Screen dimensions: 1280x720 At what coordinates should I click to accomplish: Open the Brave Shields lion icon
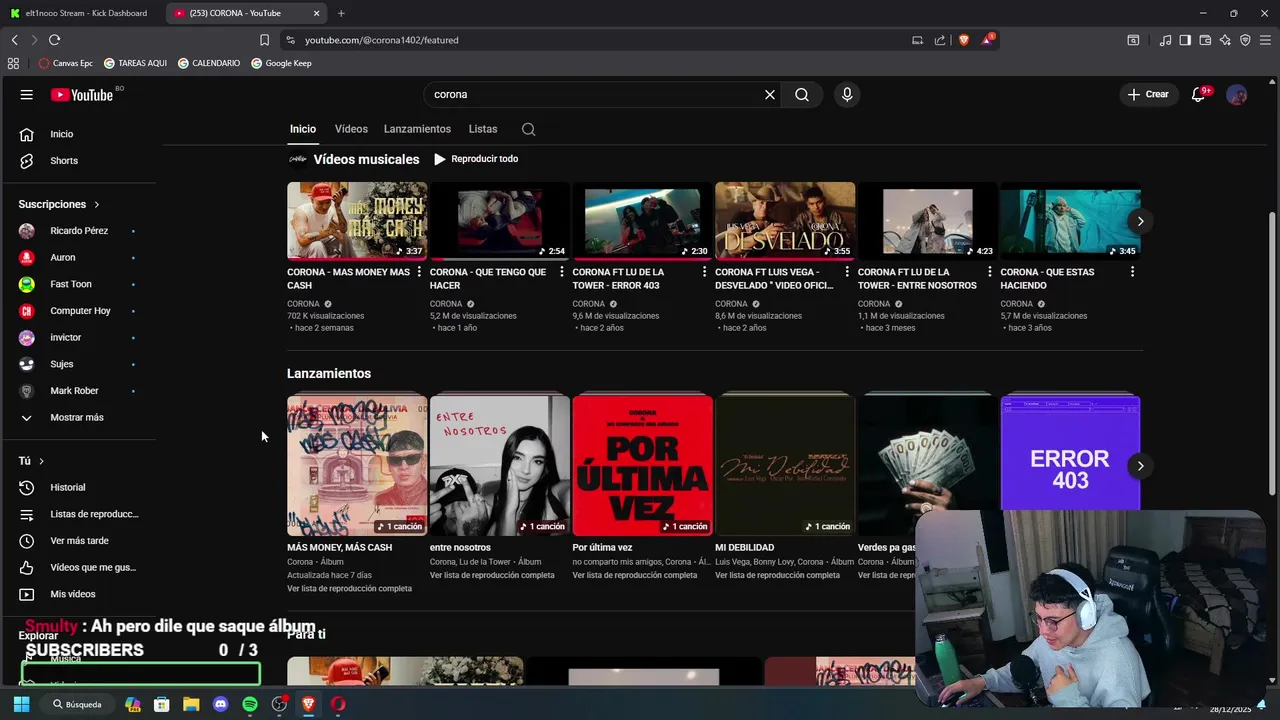click(964, 40)
